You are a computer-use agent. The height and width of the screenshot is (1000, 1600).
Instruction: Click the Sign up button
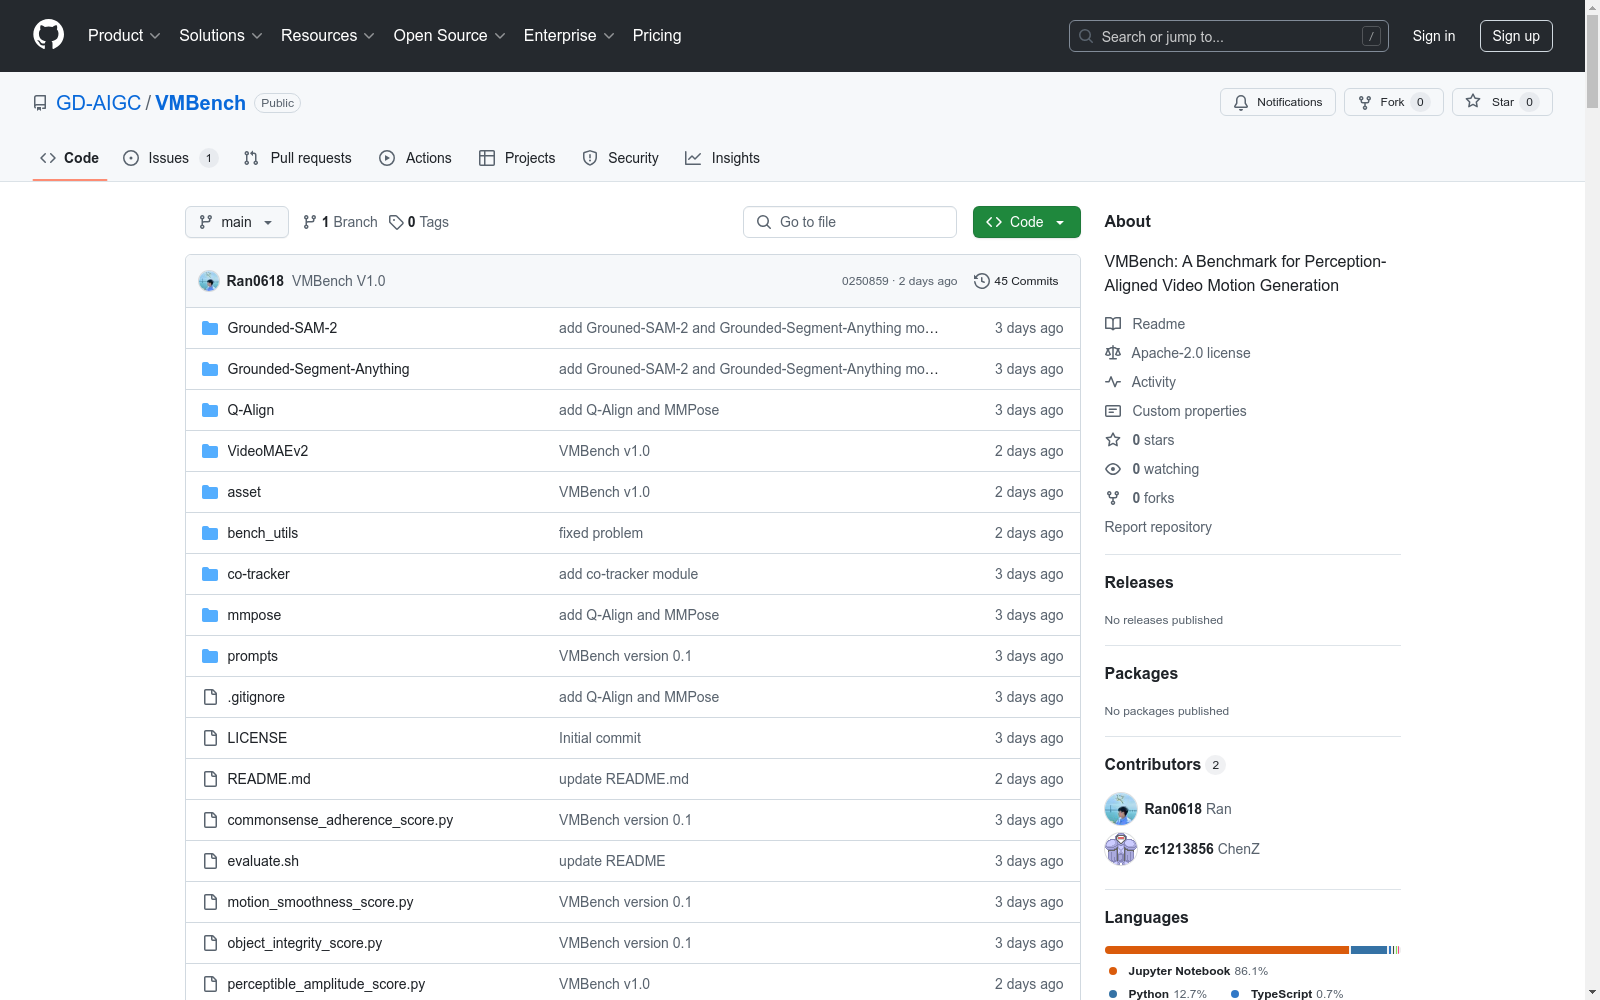(1516, 36)
